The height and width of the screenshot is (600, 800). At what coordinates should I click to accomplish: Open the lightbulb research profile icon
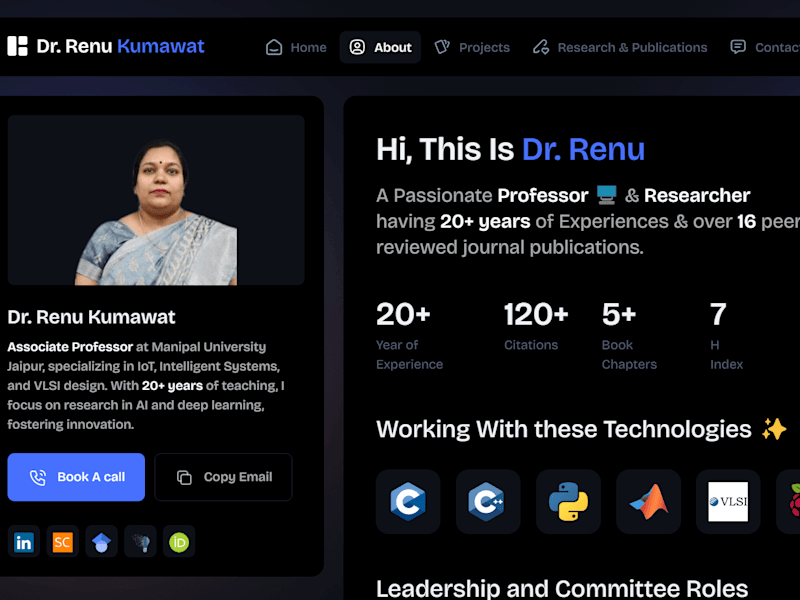click(140, 542)
